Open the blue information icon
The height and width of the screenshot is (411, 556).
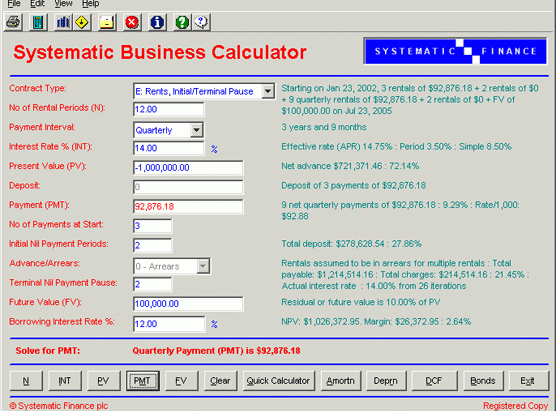[x=157, y=22]
